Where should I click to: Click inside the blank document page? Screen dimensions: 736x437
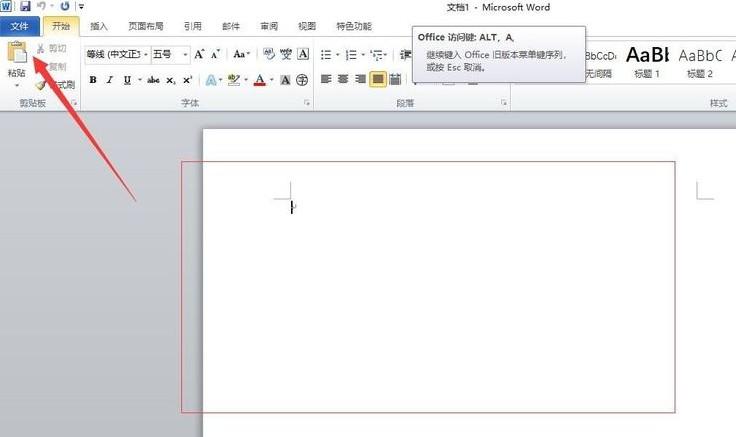coord(469,282)
